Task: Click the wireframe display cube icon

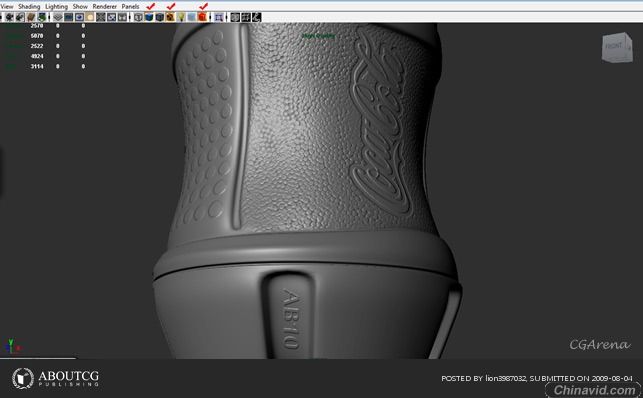Action: (138, 17)
